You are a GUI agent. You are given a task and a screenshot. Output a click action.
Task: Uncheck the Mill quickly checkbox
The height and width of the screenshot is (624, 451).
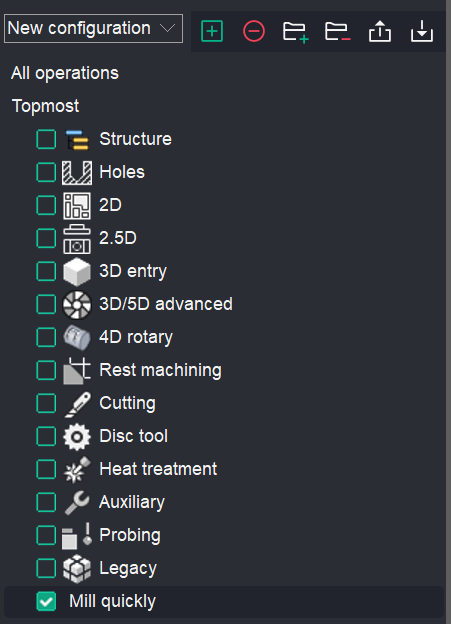[46, 601]
